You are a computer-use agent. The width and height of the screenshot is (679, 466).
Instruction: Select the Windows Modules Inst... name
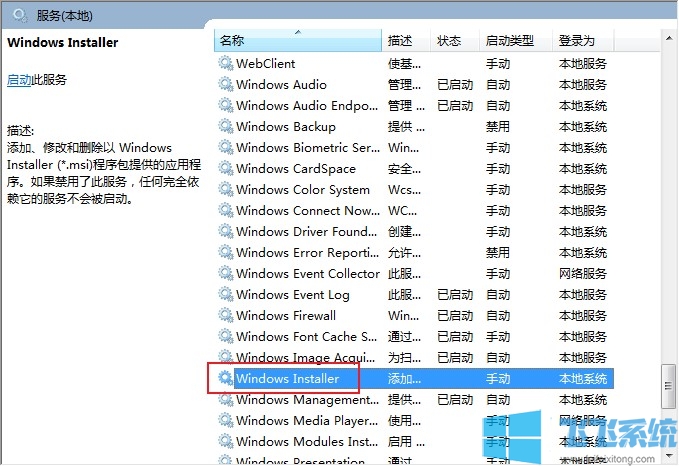(x=307, y=442)
